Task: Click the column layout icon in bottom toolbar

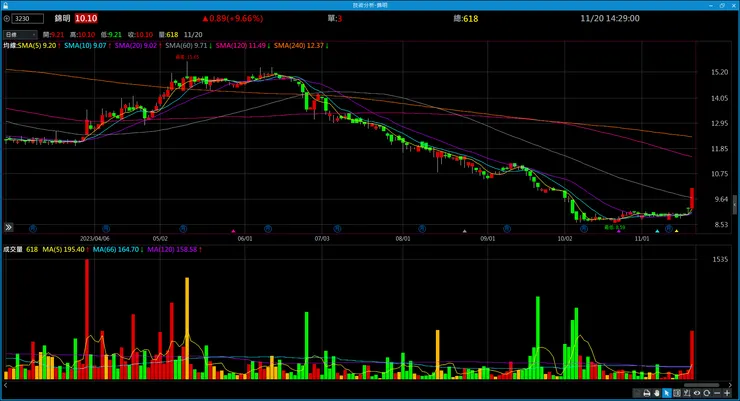Action: click(x=677, y=393)
